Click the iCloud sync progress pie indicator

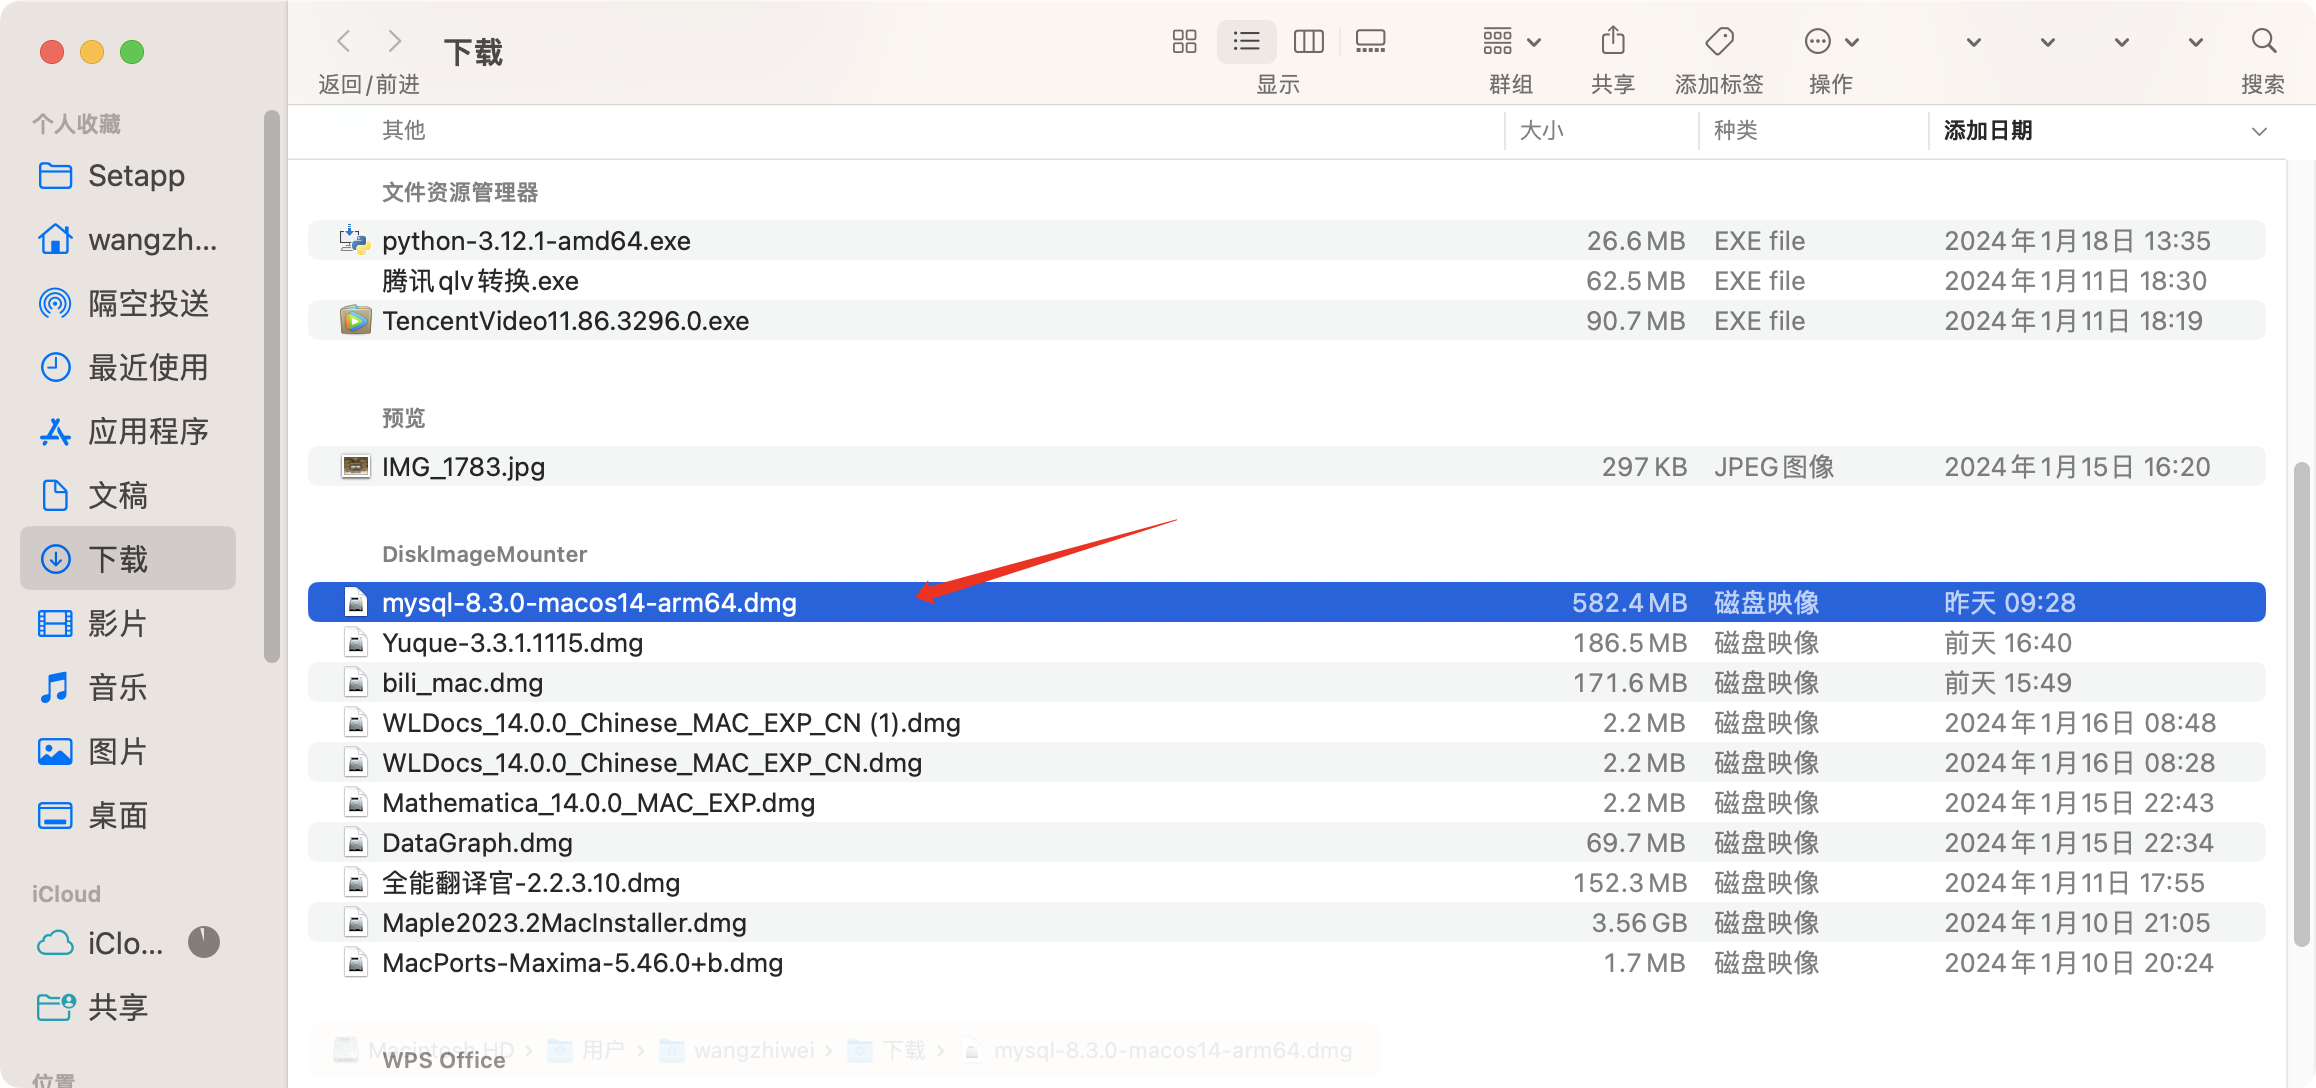click(x=204, y=942)
